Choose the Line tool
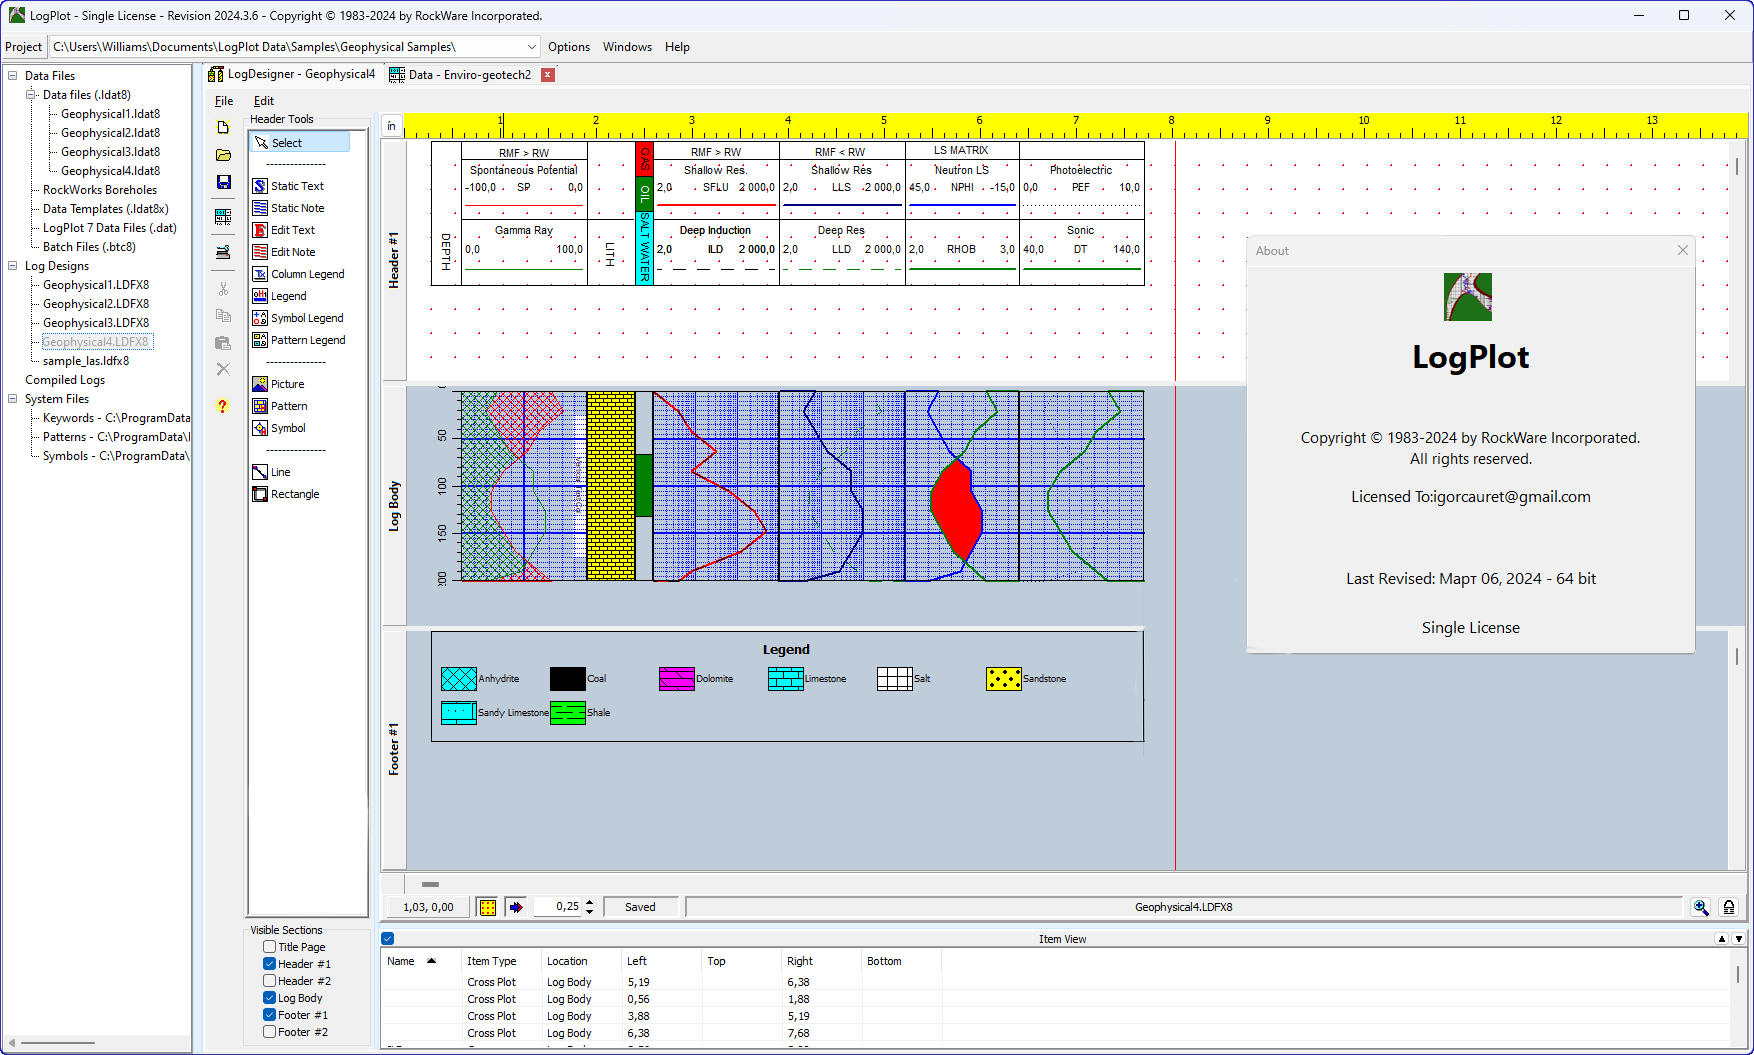 point(272,472)
